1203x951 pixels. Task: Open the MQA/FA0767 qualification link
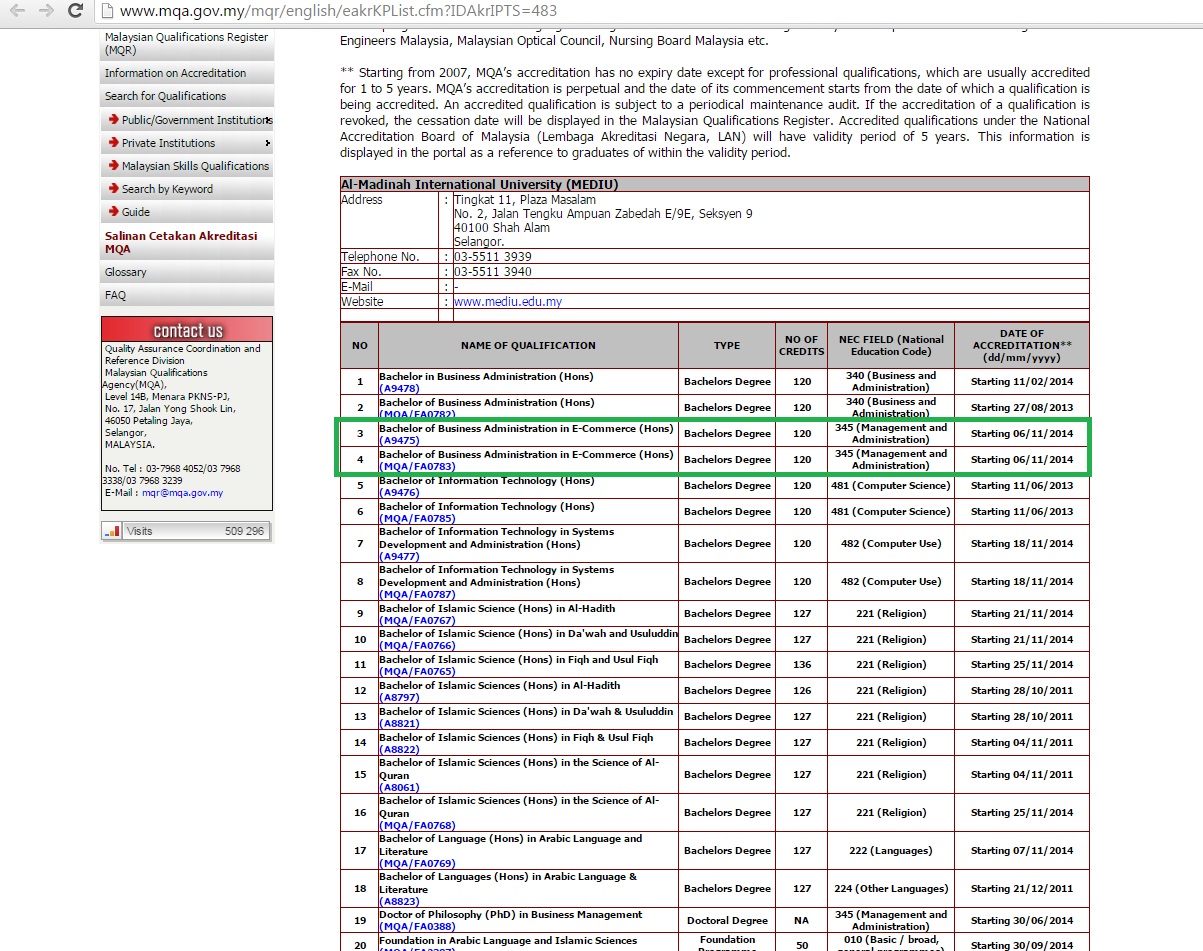pos(417,620)
